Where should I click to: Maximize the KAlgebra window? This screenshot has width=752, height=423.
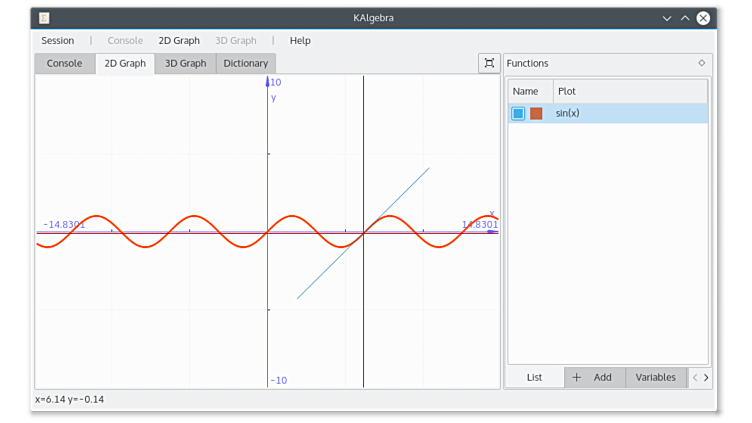(685, 18)
